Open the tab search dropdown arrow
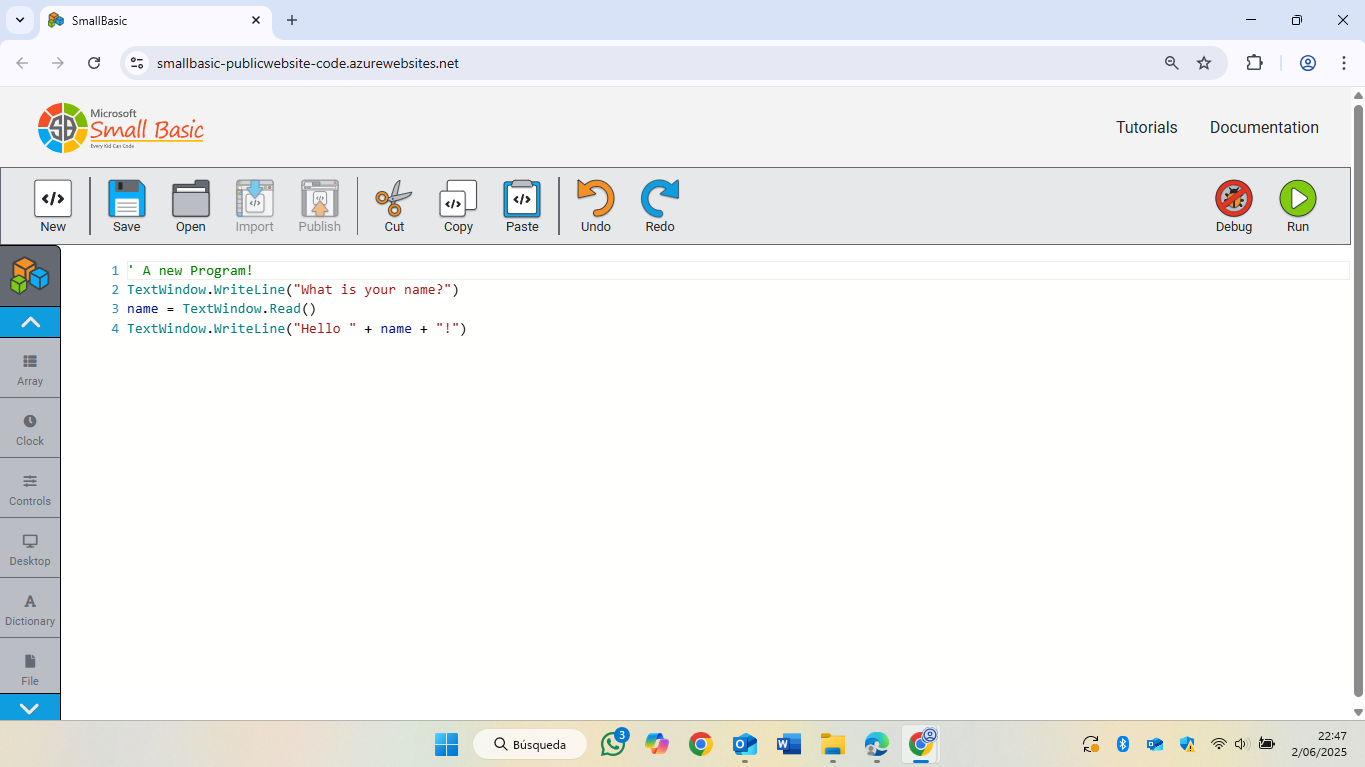 tap(19, 20)
